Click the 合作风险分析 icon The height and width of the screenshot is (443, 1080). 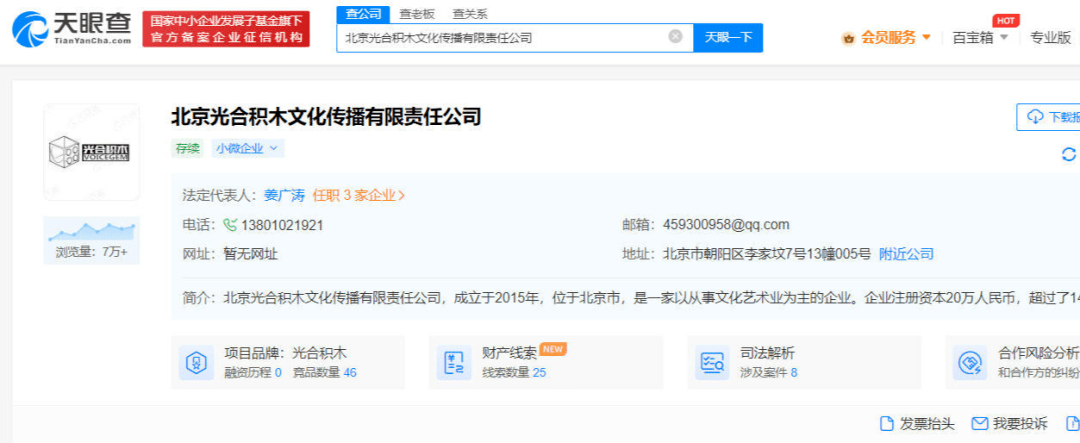pyautogui.click(x=970, y=362)
